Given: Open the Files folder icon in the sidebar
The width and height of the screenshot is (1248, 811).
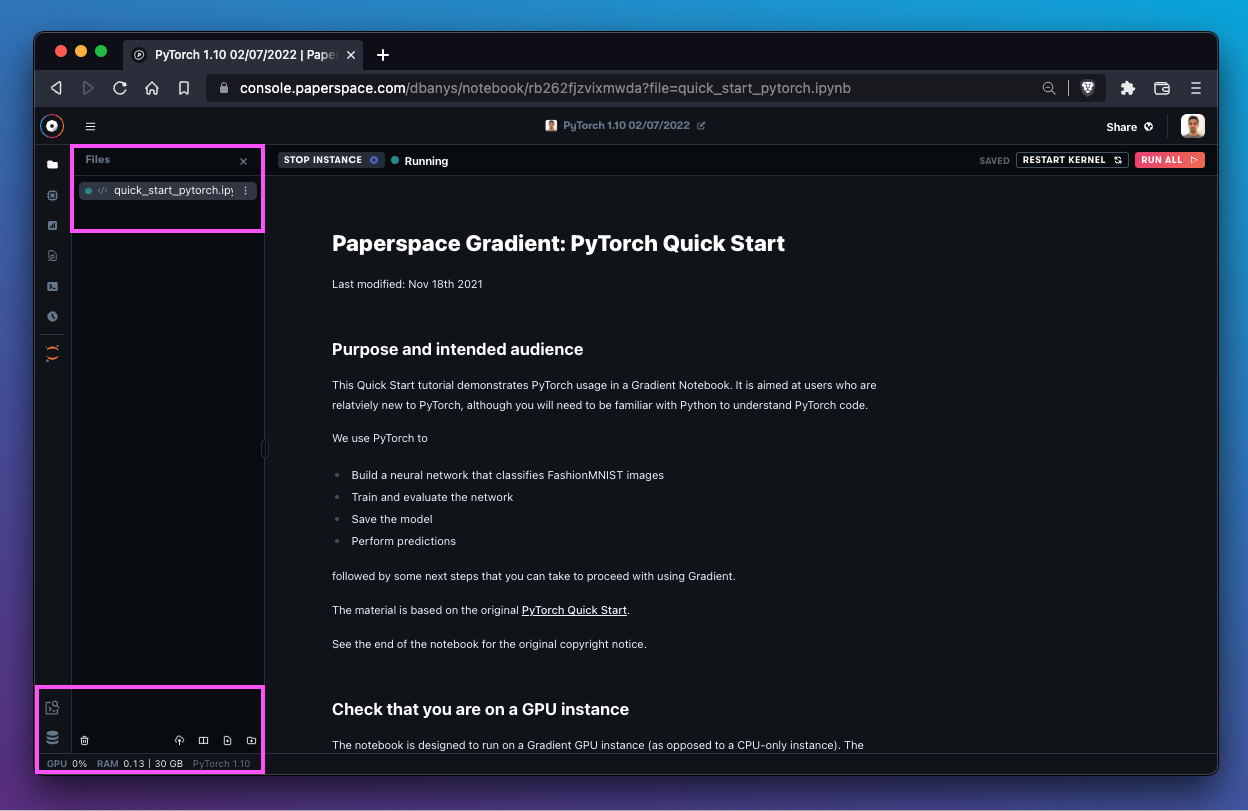Looking at the screenshot, I should [x=53, y=165].
